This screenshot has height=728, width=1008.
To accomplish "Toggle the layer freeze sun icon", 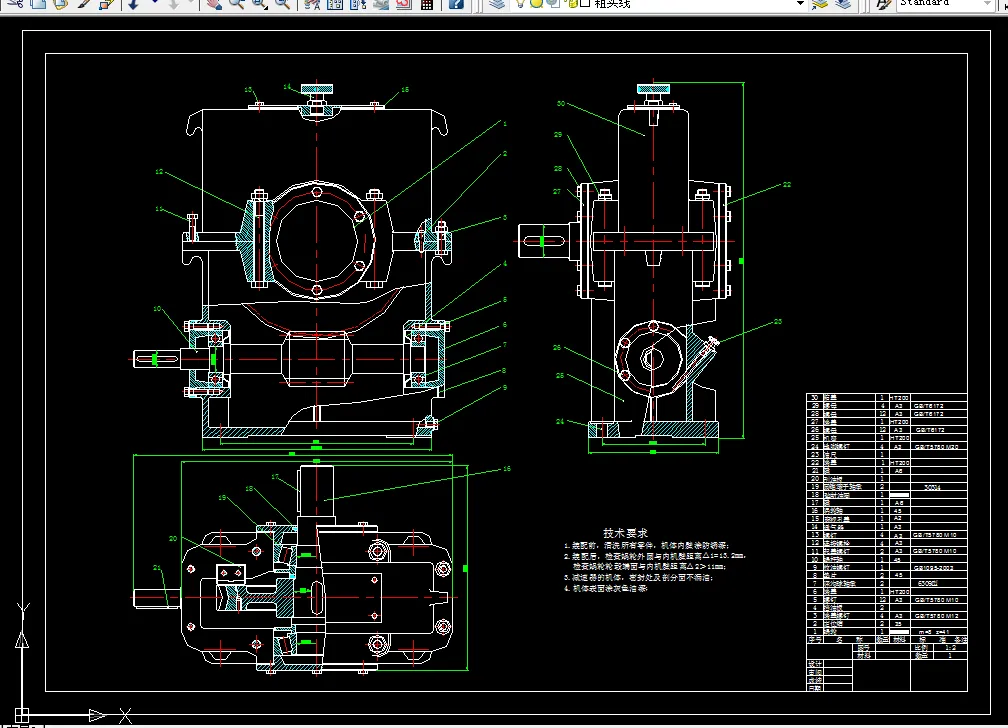I will [x=536, y=4].
